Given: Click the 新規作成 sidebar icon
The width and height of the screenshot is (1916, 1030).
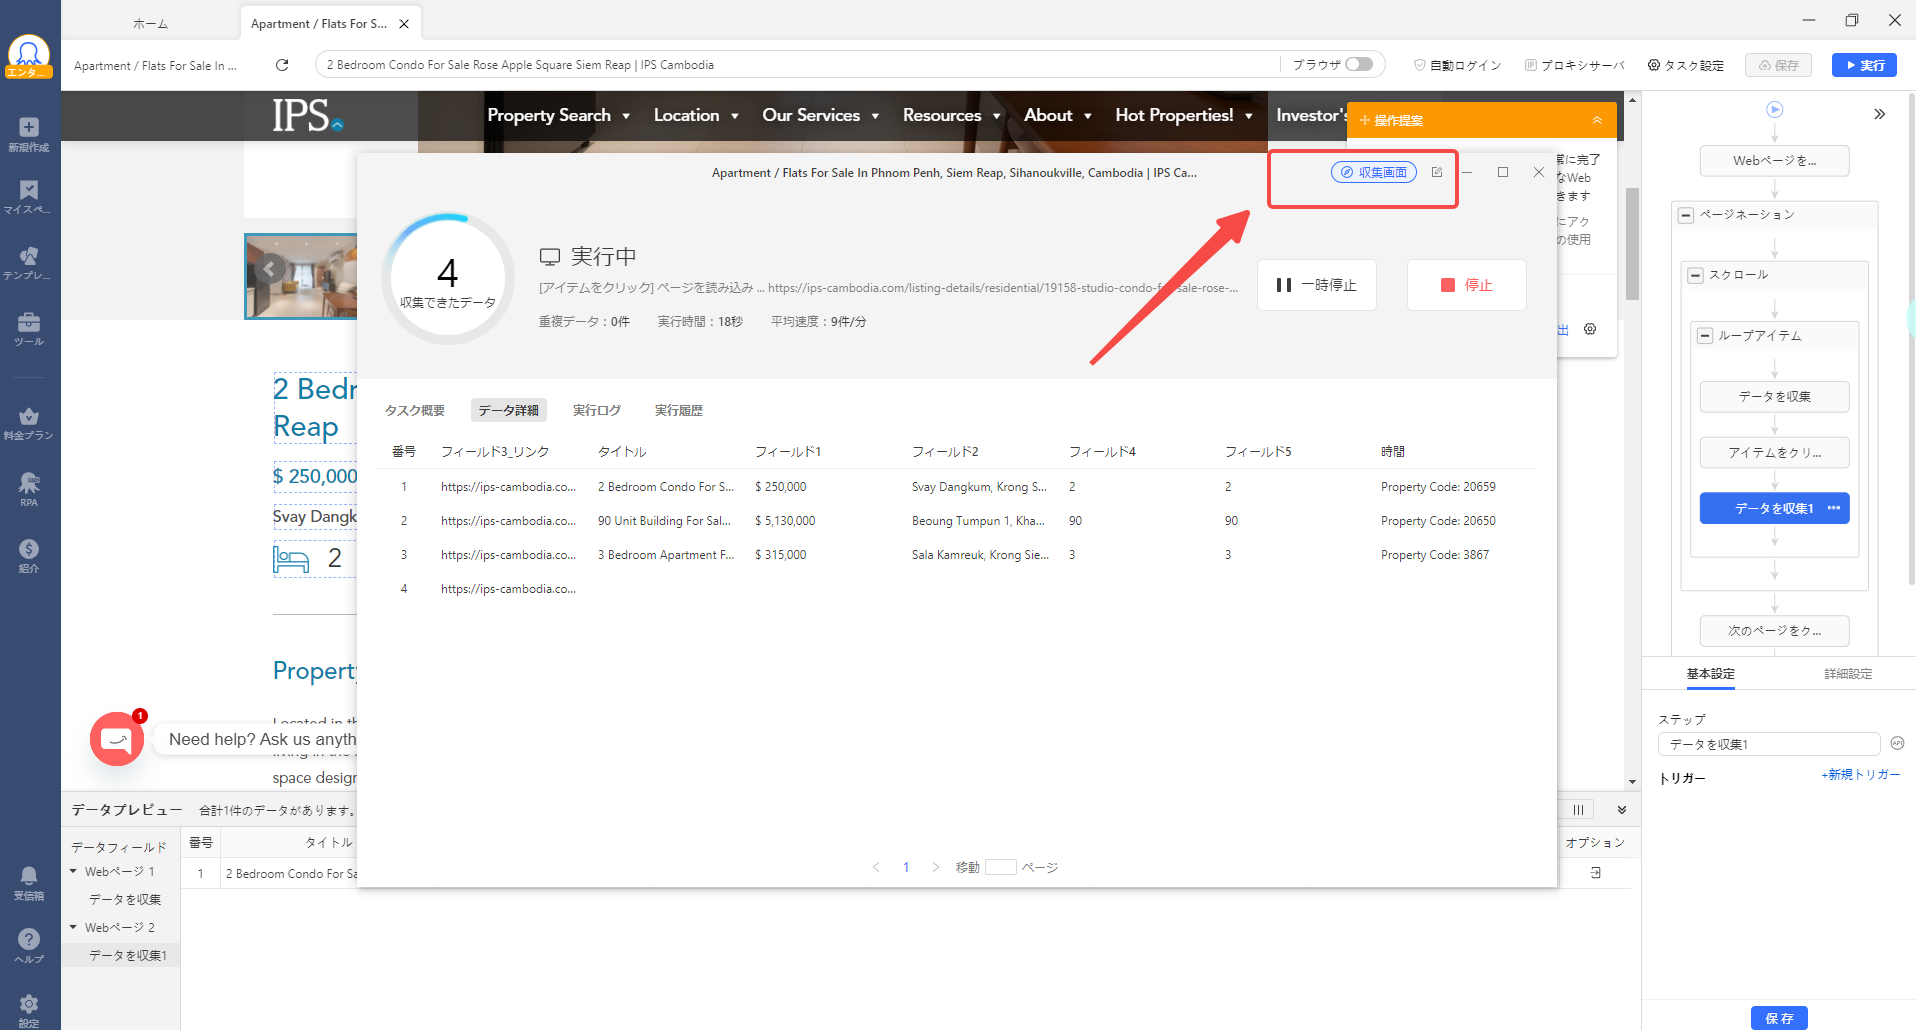Looking at the screenshot, I should coord(29,133).
